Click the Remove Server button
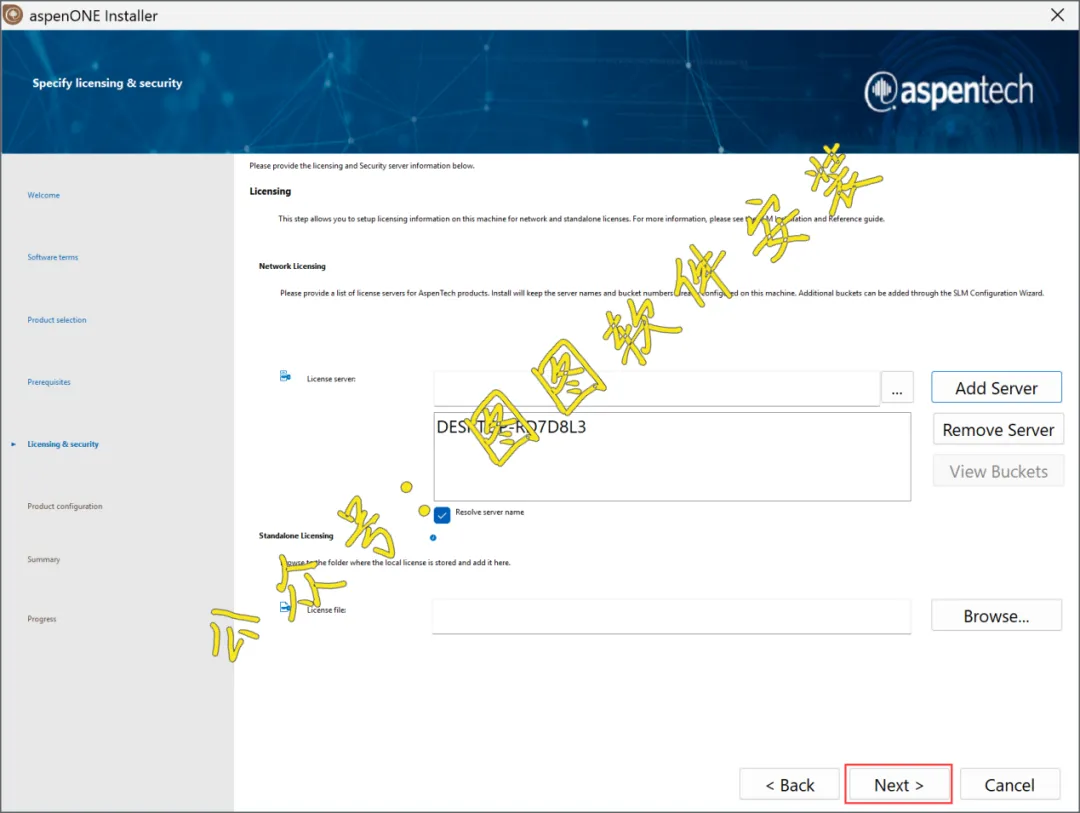 point(998,429)
